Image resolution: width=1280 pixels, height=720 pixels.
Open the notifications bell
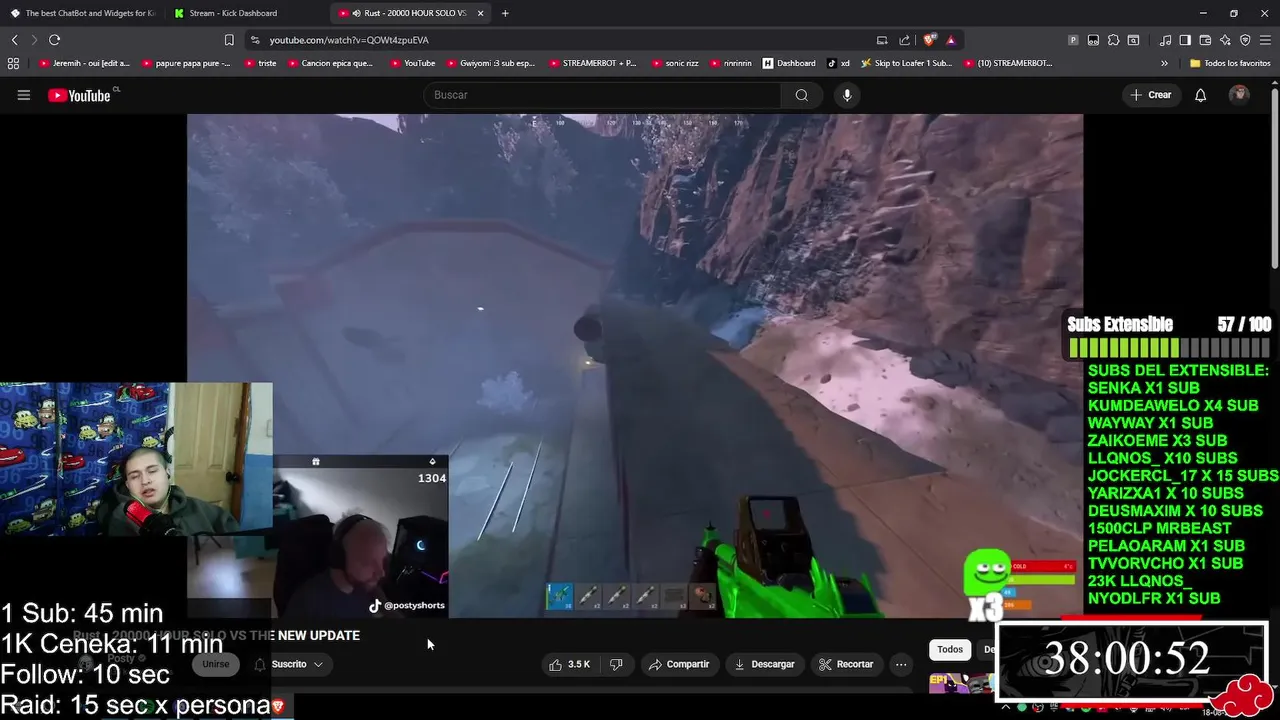coord(1200,95)
